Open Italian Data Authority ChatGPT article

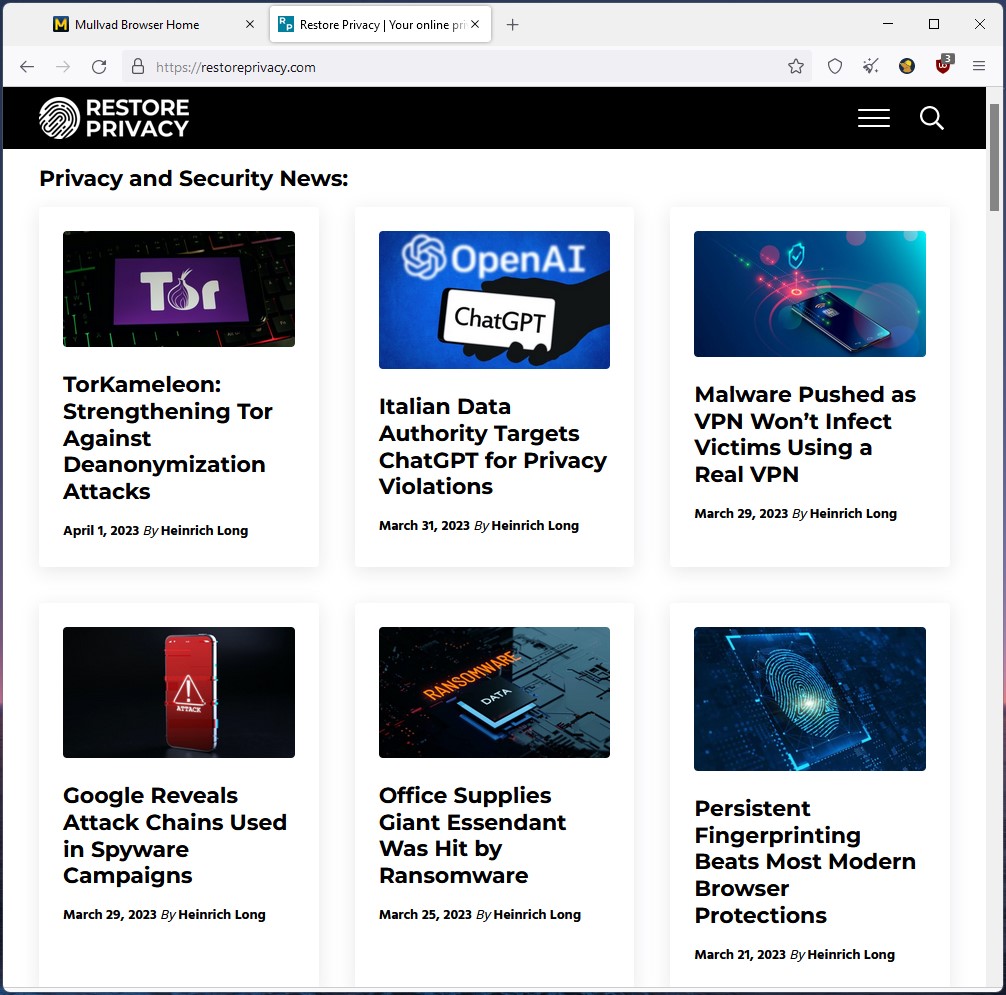pyautogui.click(x=493, y=446)
